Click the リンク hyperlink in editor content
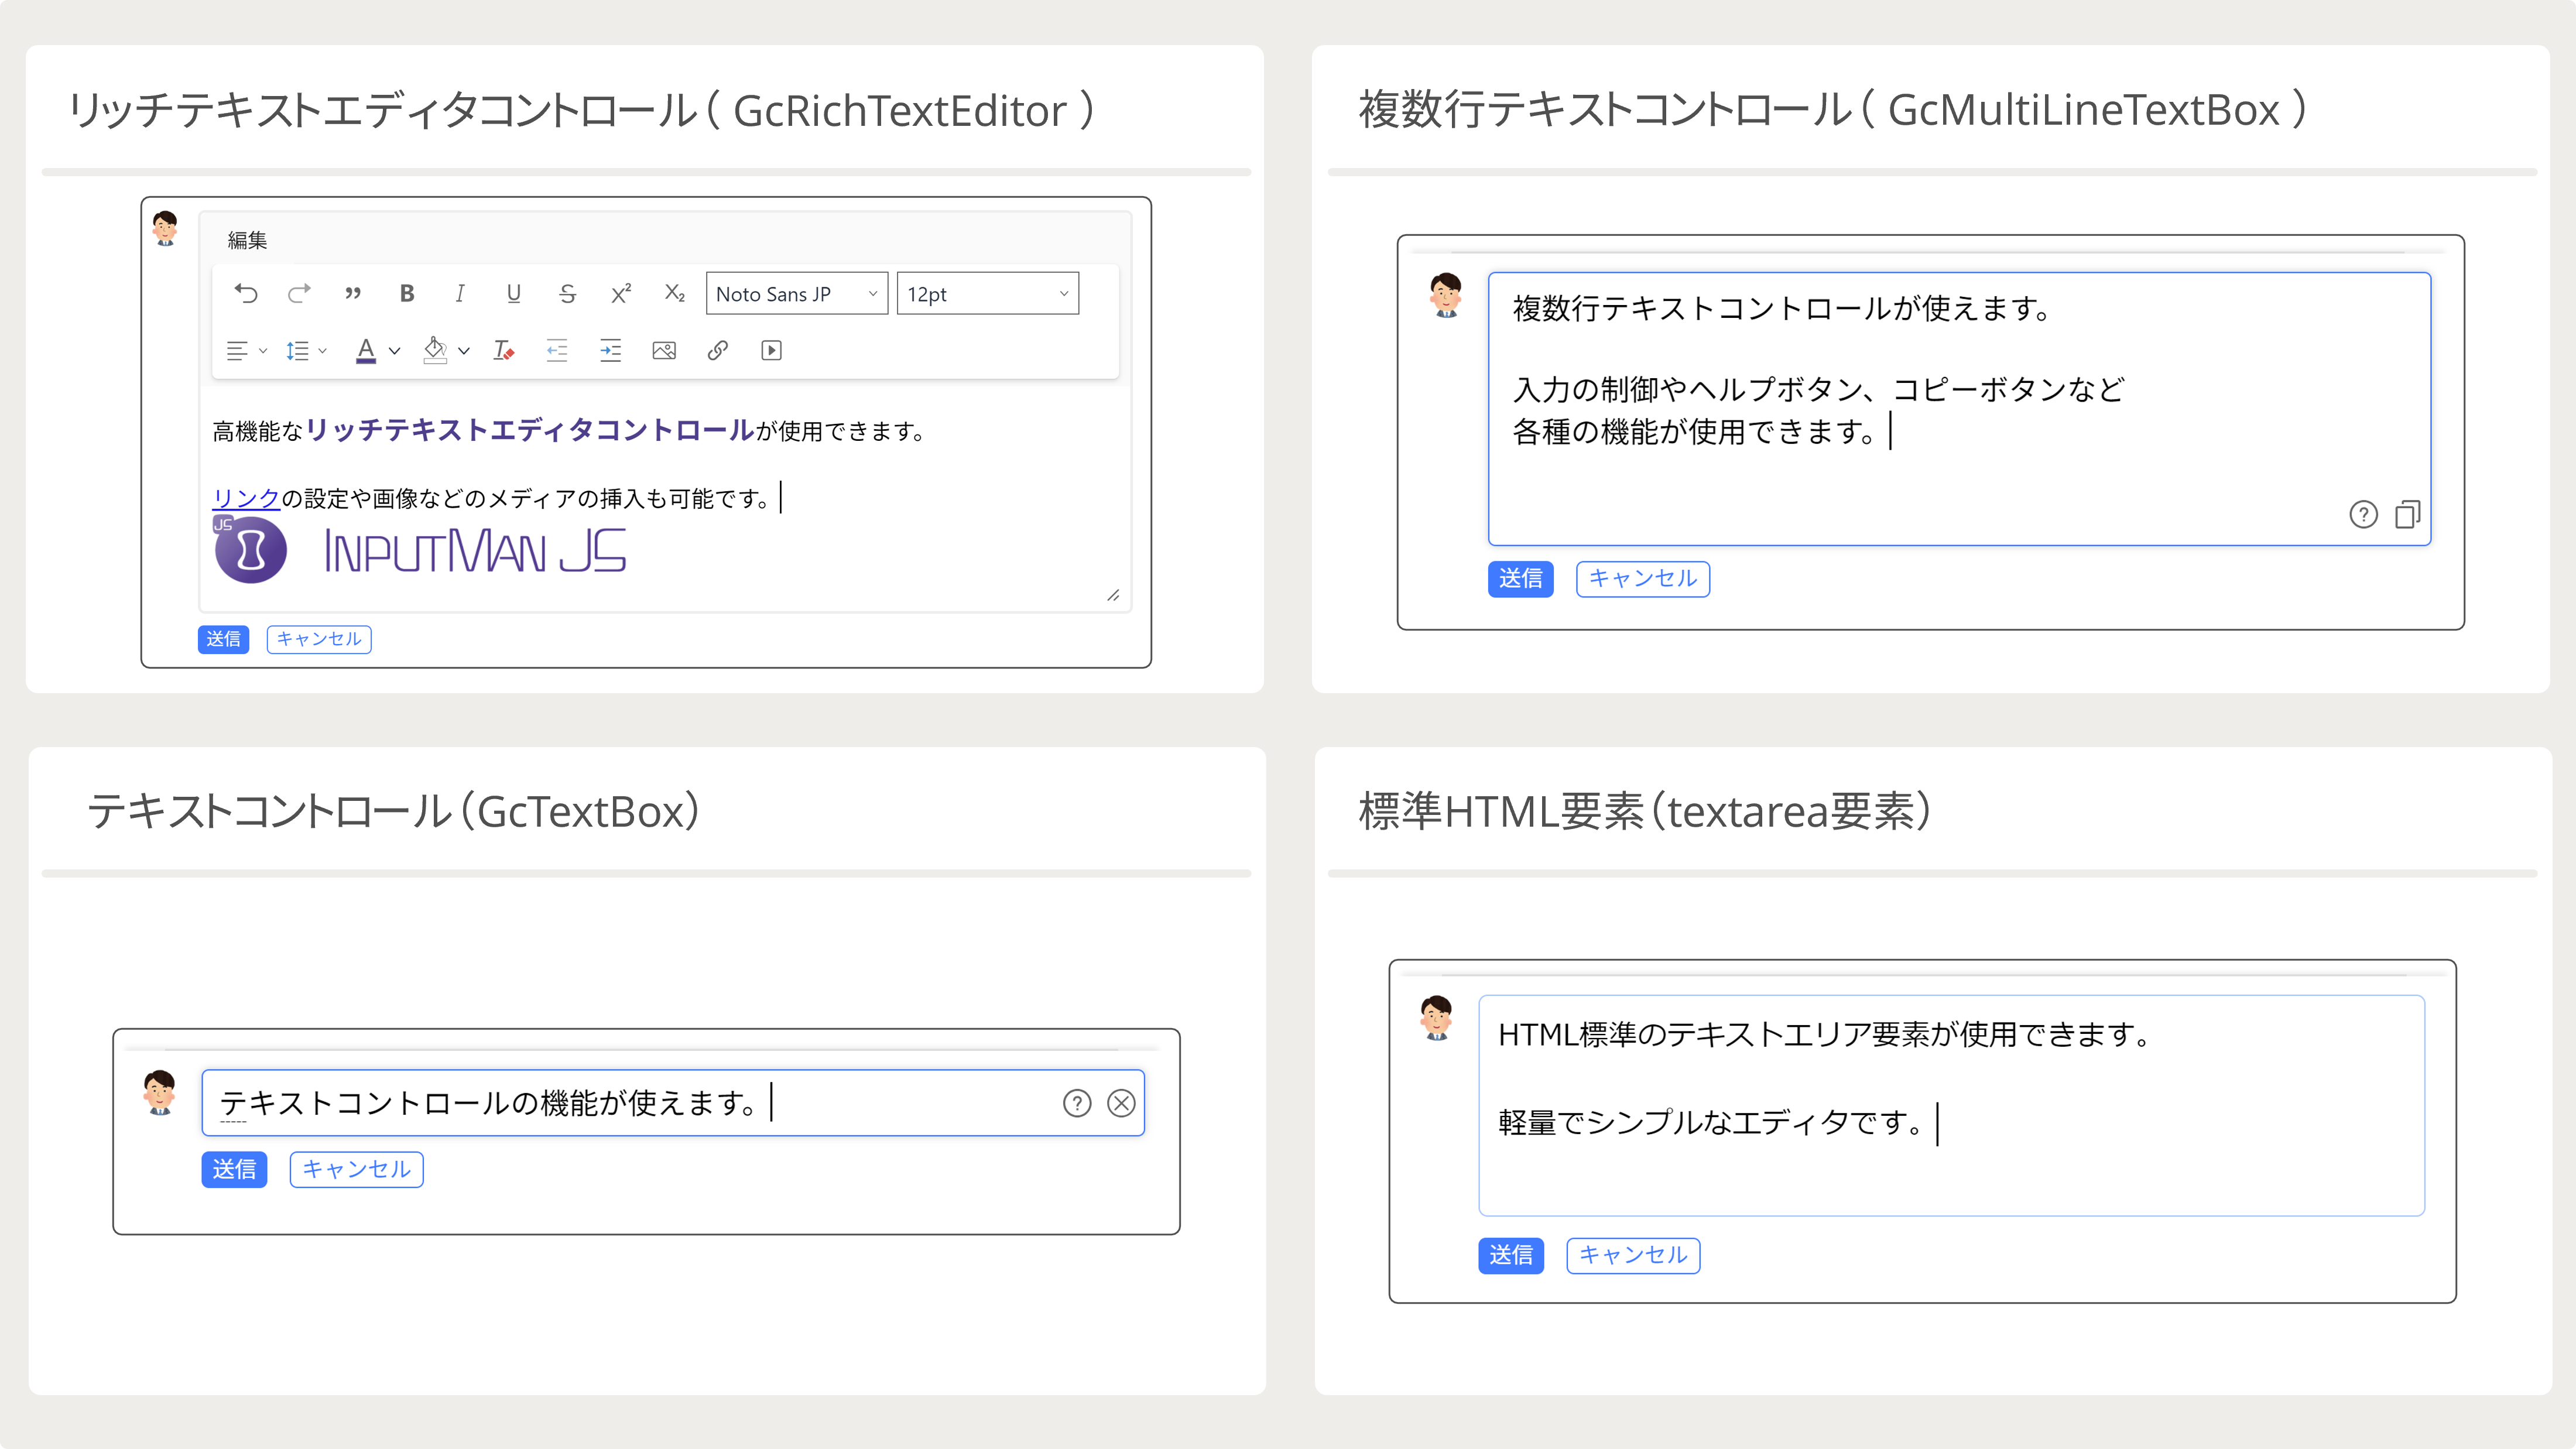The width and height of the screenshot is (2576, 1449). click(x=246, y=498)
